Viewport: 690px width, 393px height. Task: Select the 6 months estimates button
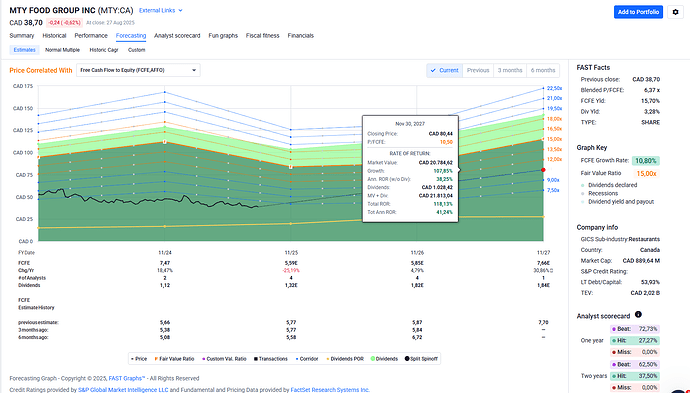(x=543, y=70)
